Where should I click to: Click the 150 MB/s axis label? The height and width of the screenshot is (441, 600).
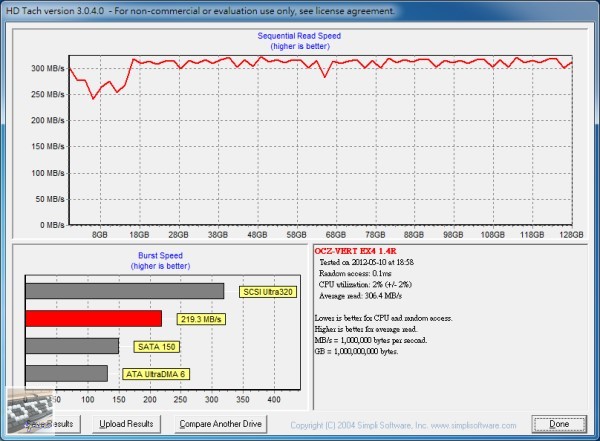[48, 147]
